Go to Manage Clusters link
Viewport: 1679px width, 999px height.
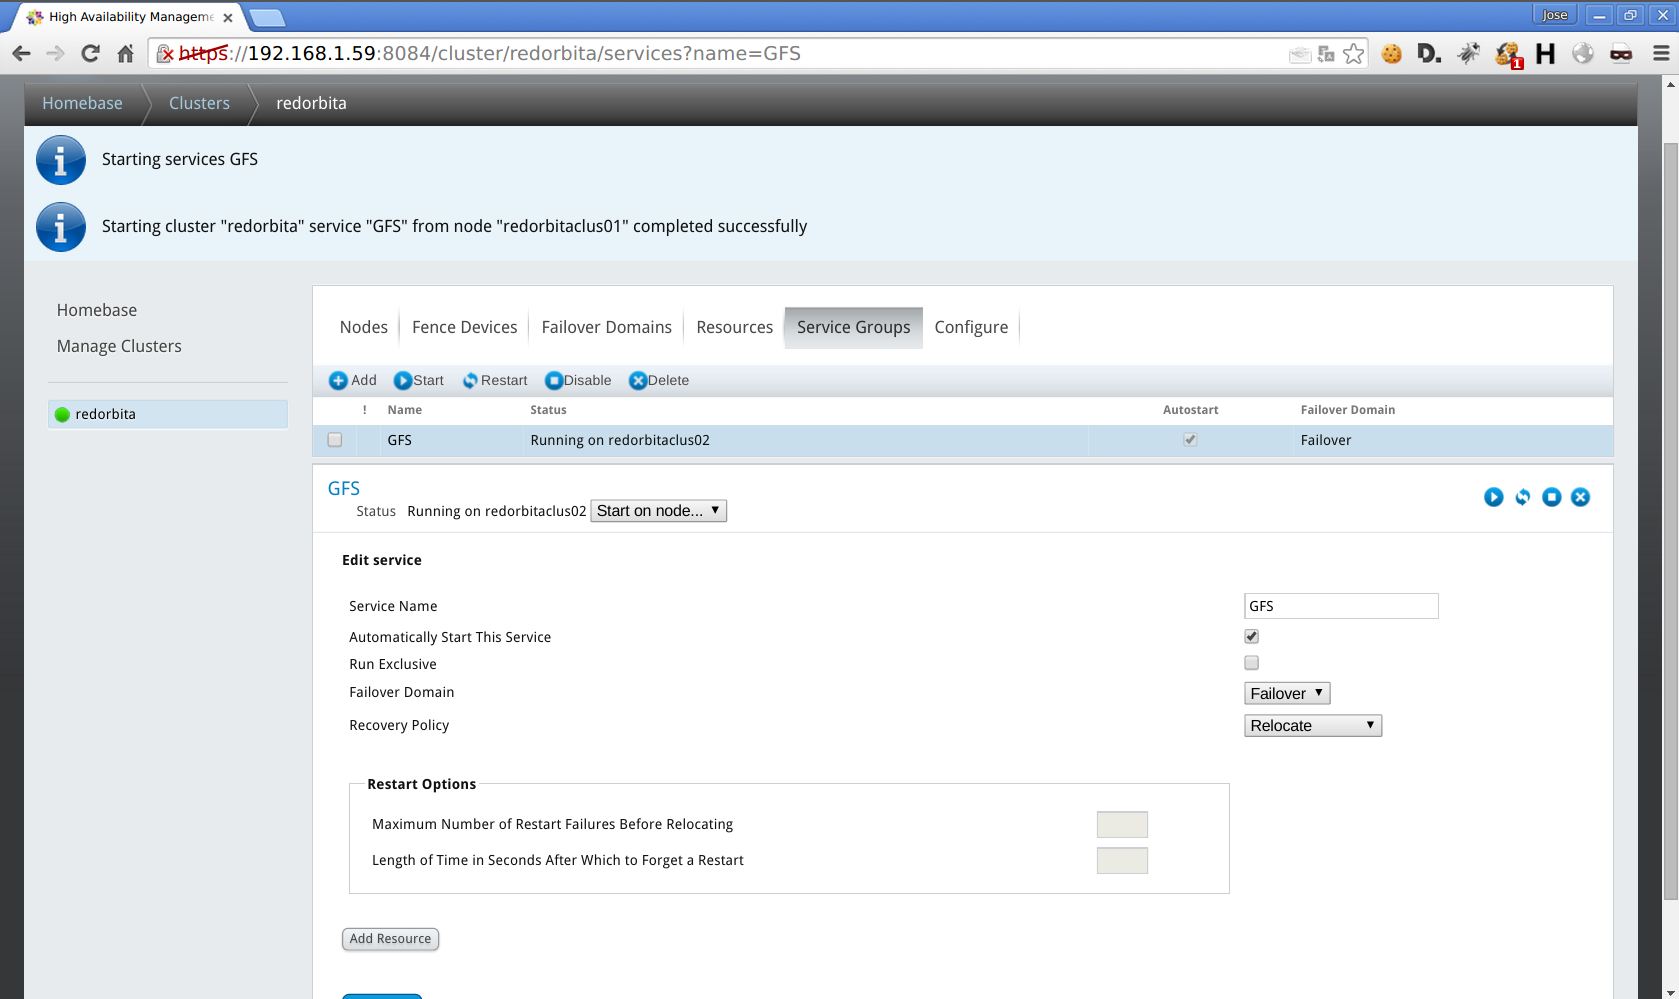coord(119,346)
